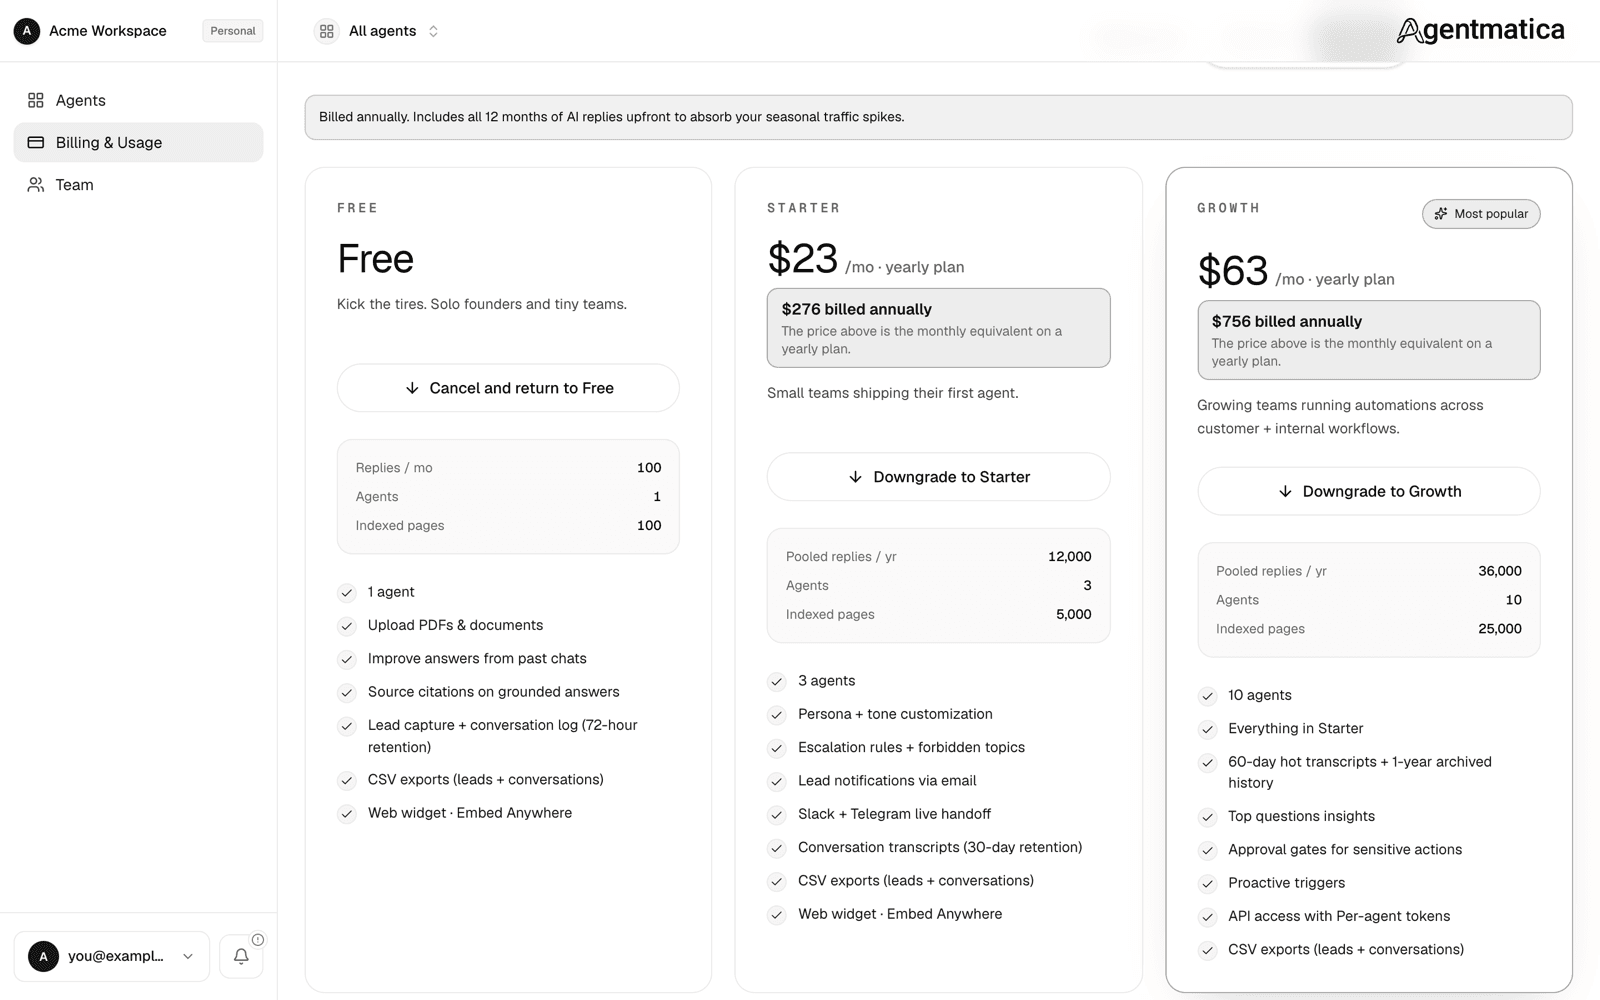This screenshot has width=1600, height=1000.
Task: Click the Agents grid icon in sidebar
Action: coord(36,100)
